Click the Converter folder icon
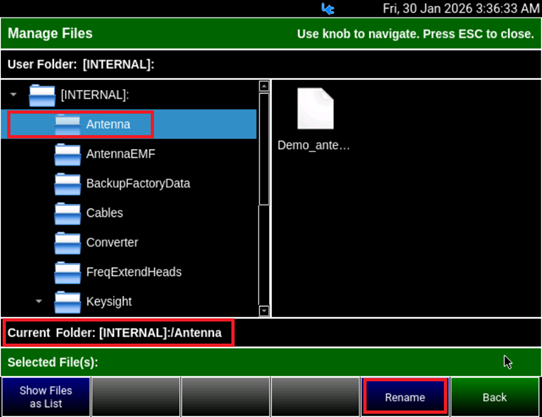Image resolution: width=542 pixels, height=417 pixels. (x=67, y=243)
